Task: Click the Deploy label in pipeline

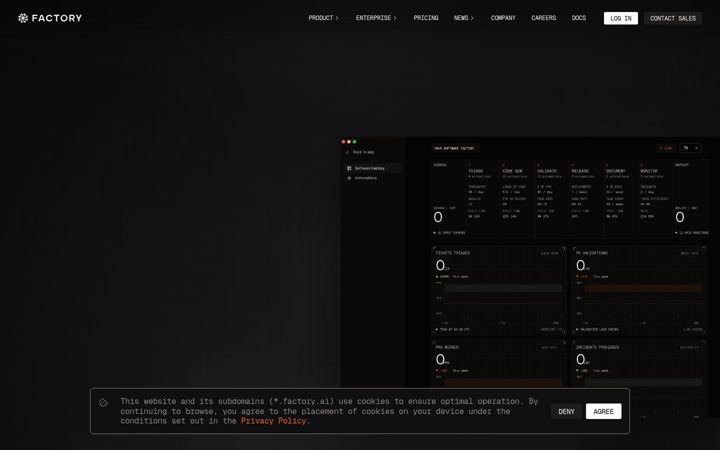Action: [x=681, y=165]
